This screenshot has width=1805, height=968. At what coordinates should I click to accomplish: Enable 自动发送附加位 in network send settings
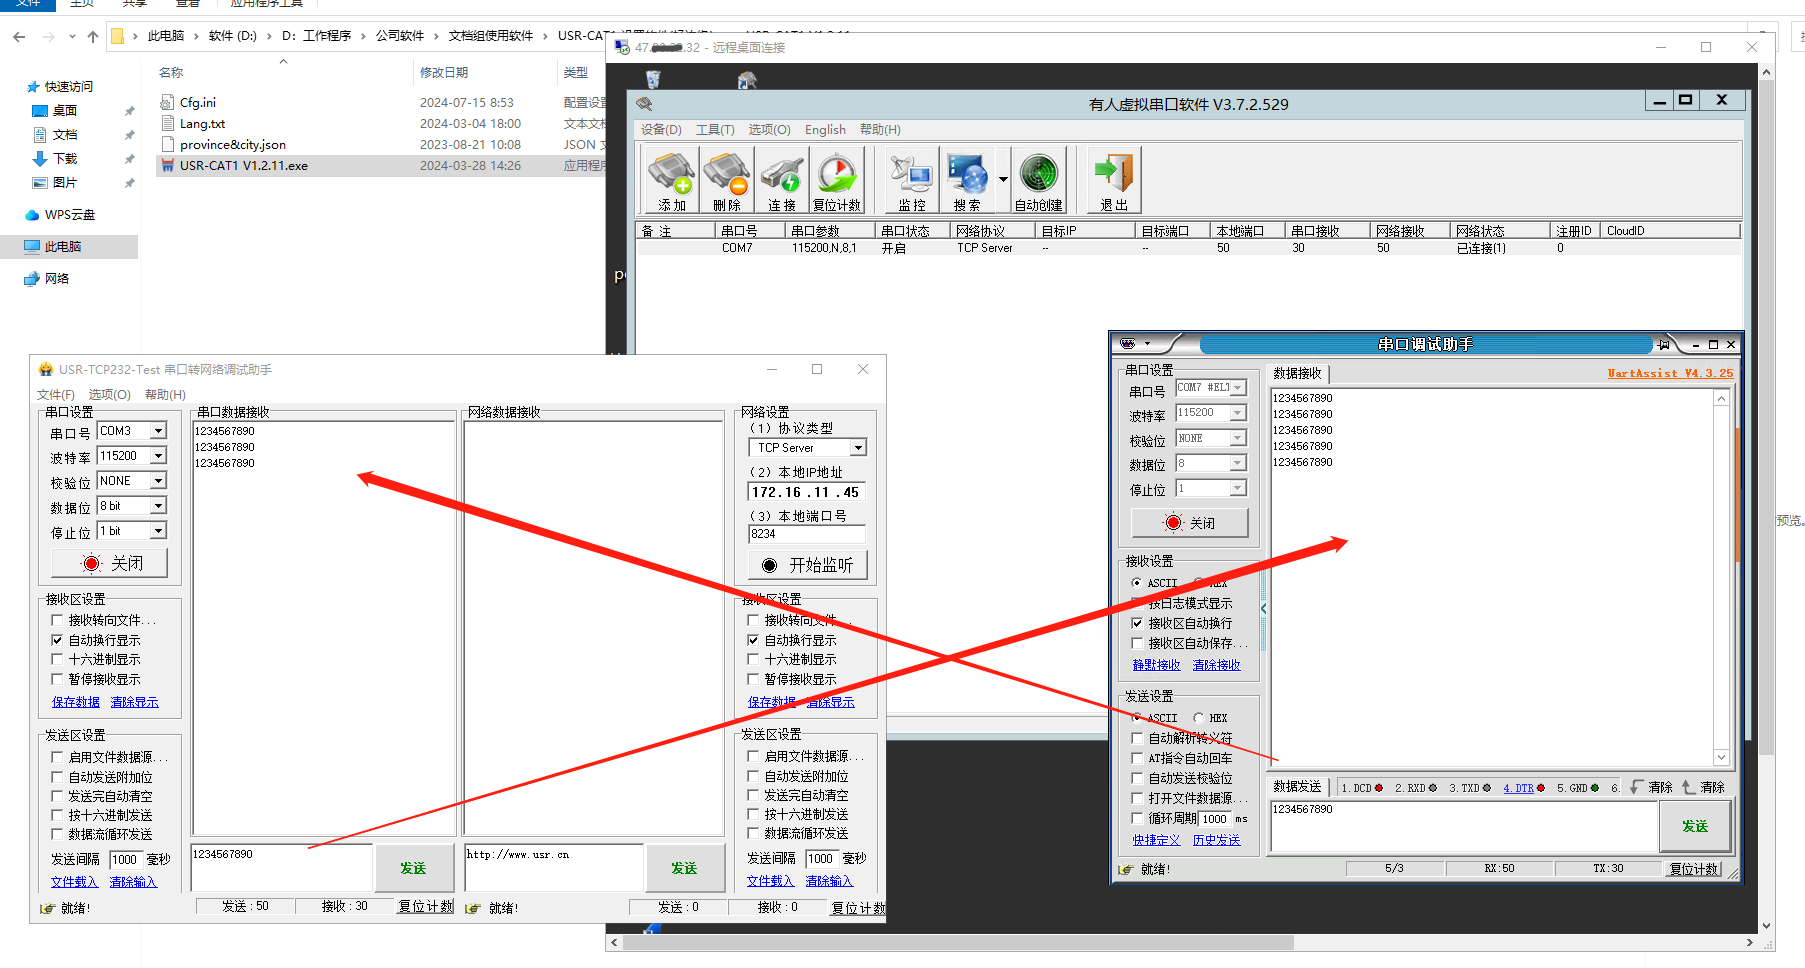[753, 776]
